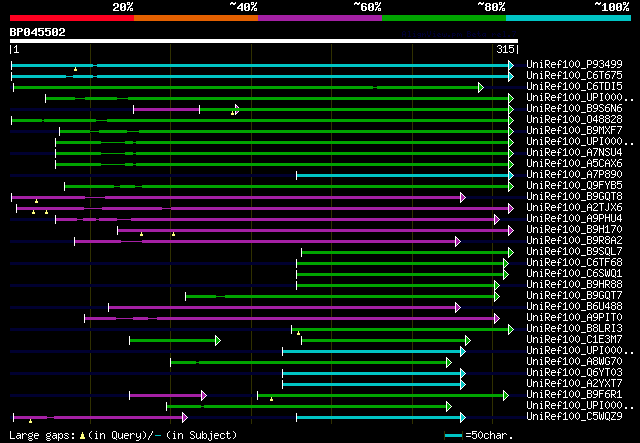Select the UniRef100_C6SWQ1 label
The width and height of the screenshot is (640, 443).
coord(574,274)
